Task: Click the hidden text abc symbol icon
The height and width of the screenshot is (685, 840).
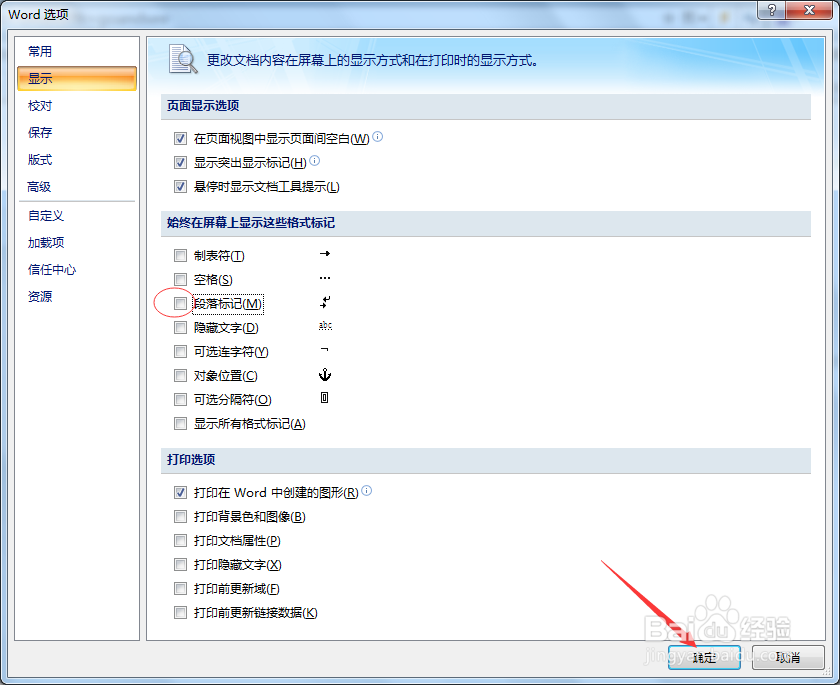Action: (325, 326)
